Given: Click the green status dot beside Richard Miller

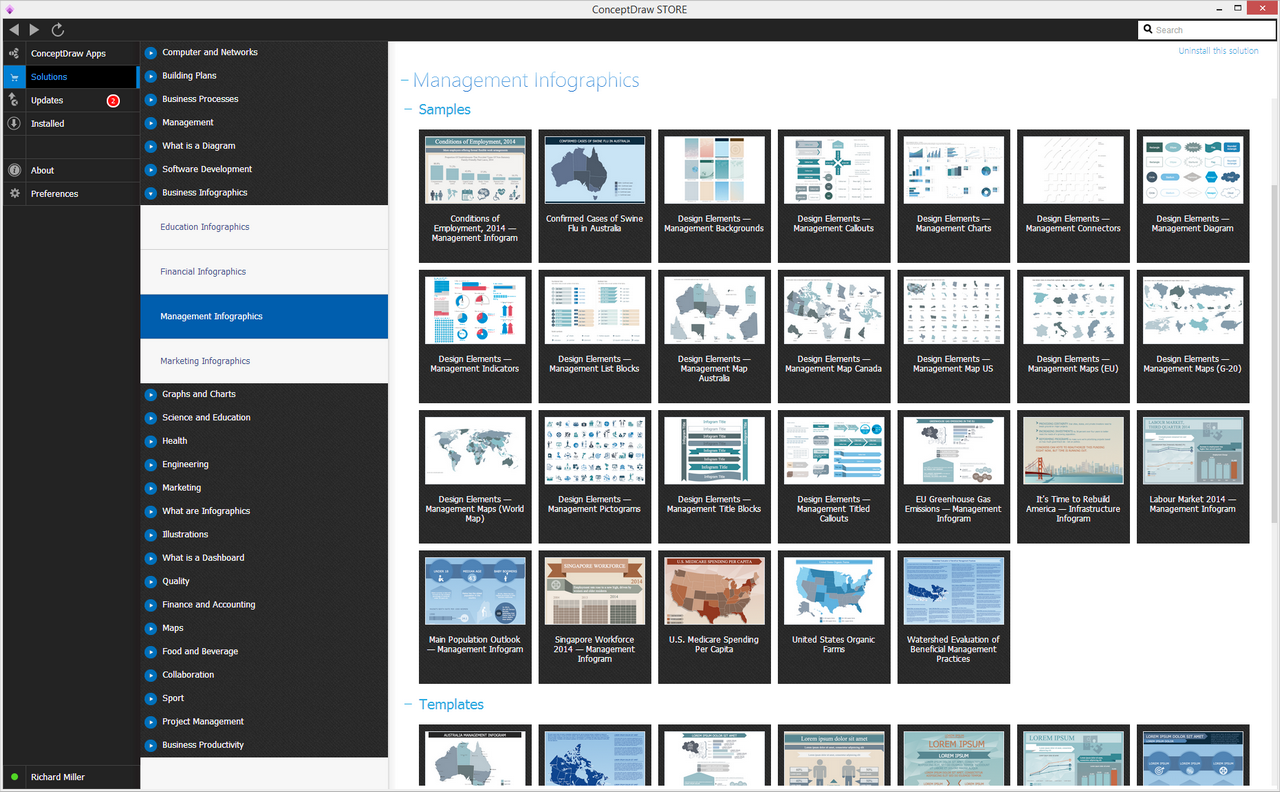Looking at the screenshot, I should [14, 777].
